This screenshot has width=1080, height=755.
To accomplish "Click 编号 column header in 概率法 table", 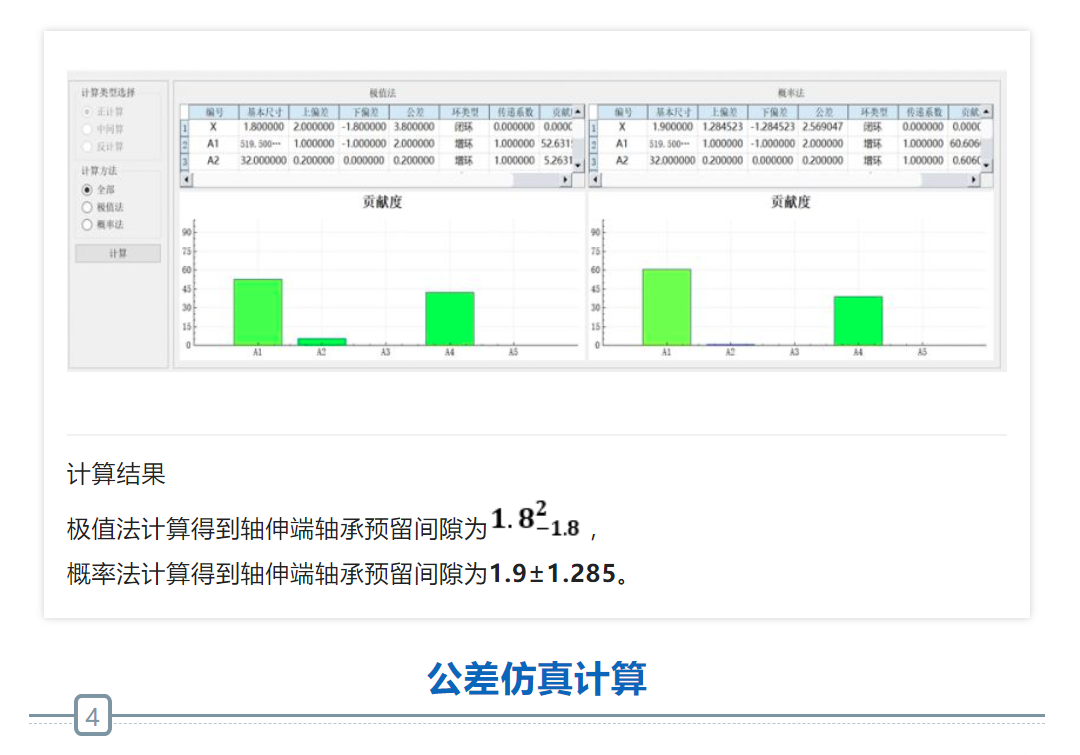I will coord(623,112).
